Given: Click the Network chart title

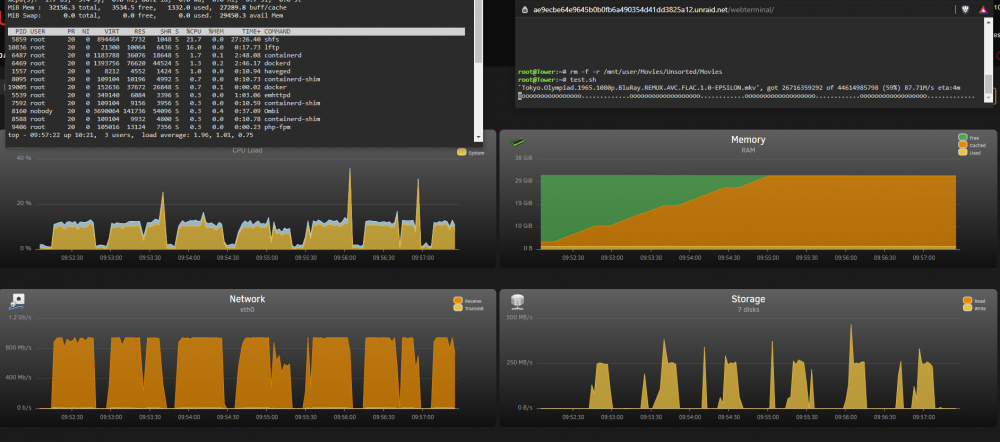Looking at the screenshot, I should tap(247, 299).
